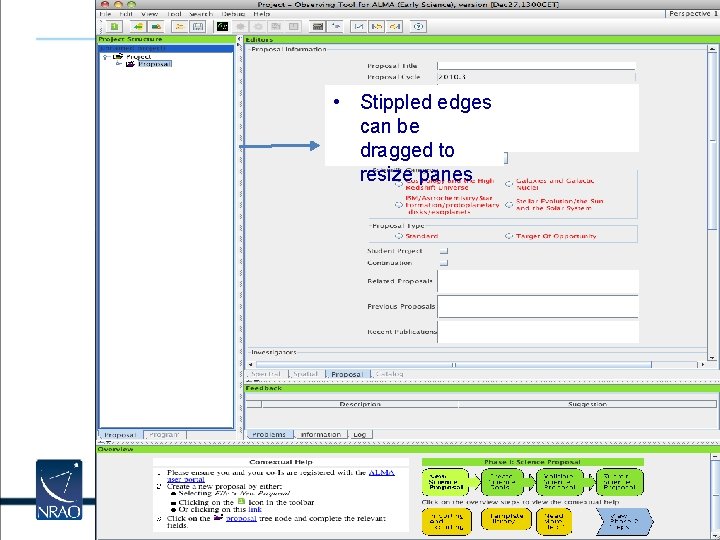
Task: Click the yellow open folder toolbar icon
Action: pyautogui.click(x=180, y=27)
